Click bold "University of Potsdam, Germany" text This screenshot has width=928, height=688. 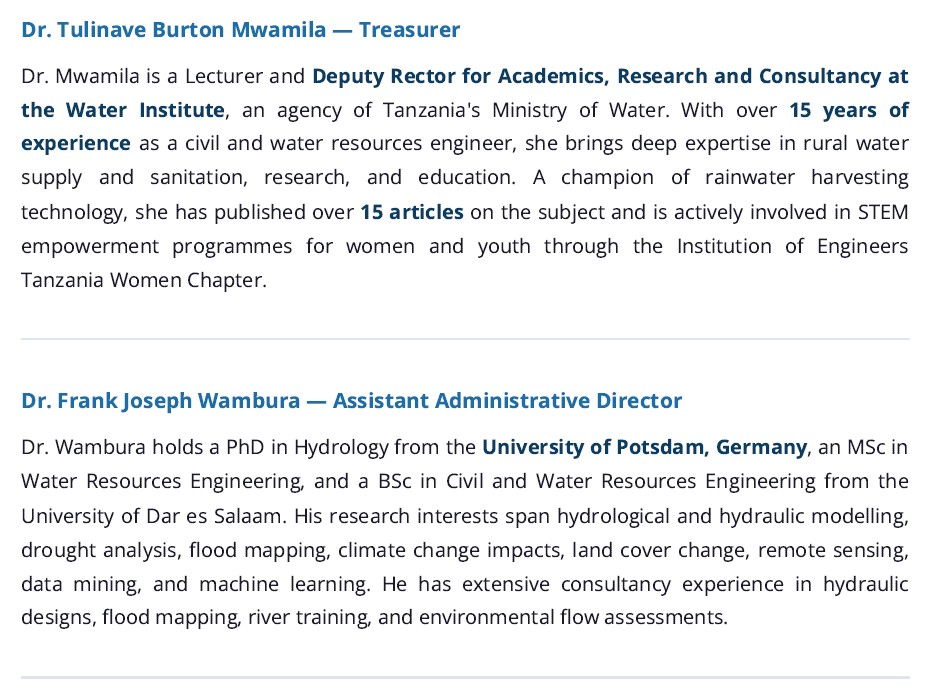pyautogui.click(x=644, y=447)
